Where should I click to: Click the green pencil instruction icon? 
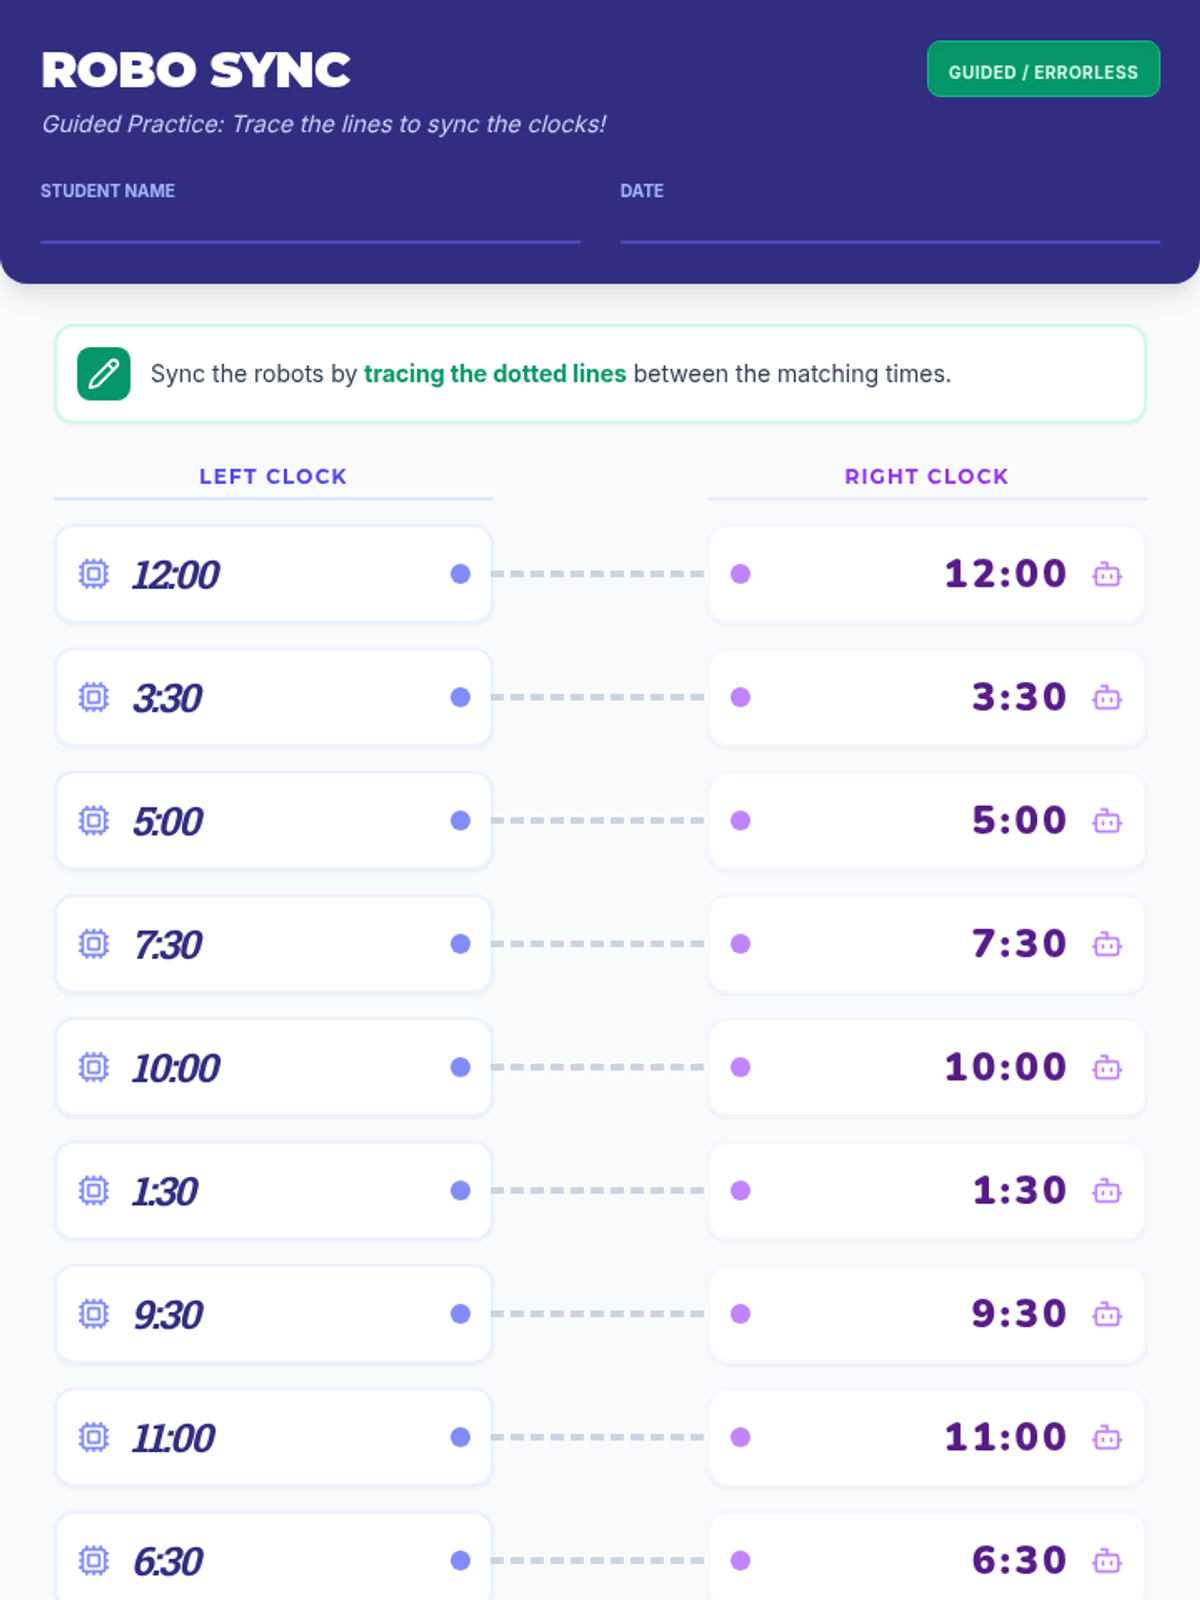pyautogui.click(x=104, y=374)
